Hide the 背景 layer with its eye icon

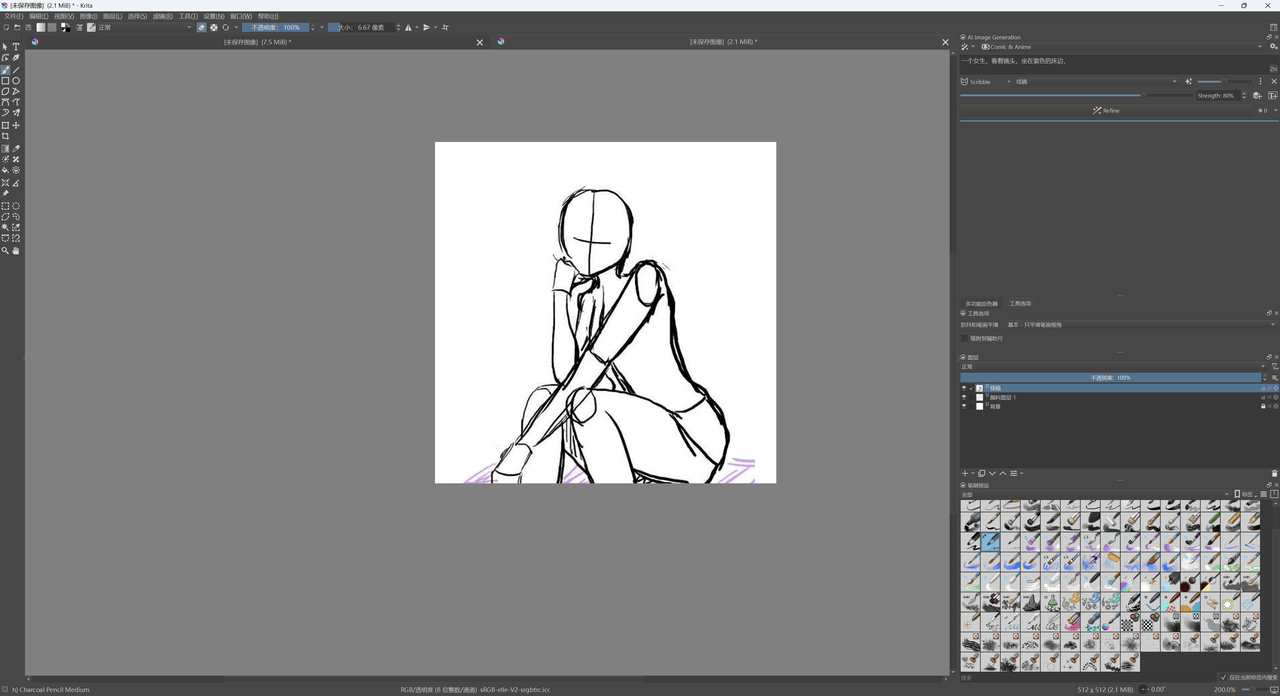click(964, 407)
